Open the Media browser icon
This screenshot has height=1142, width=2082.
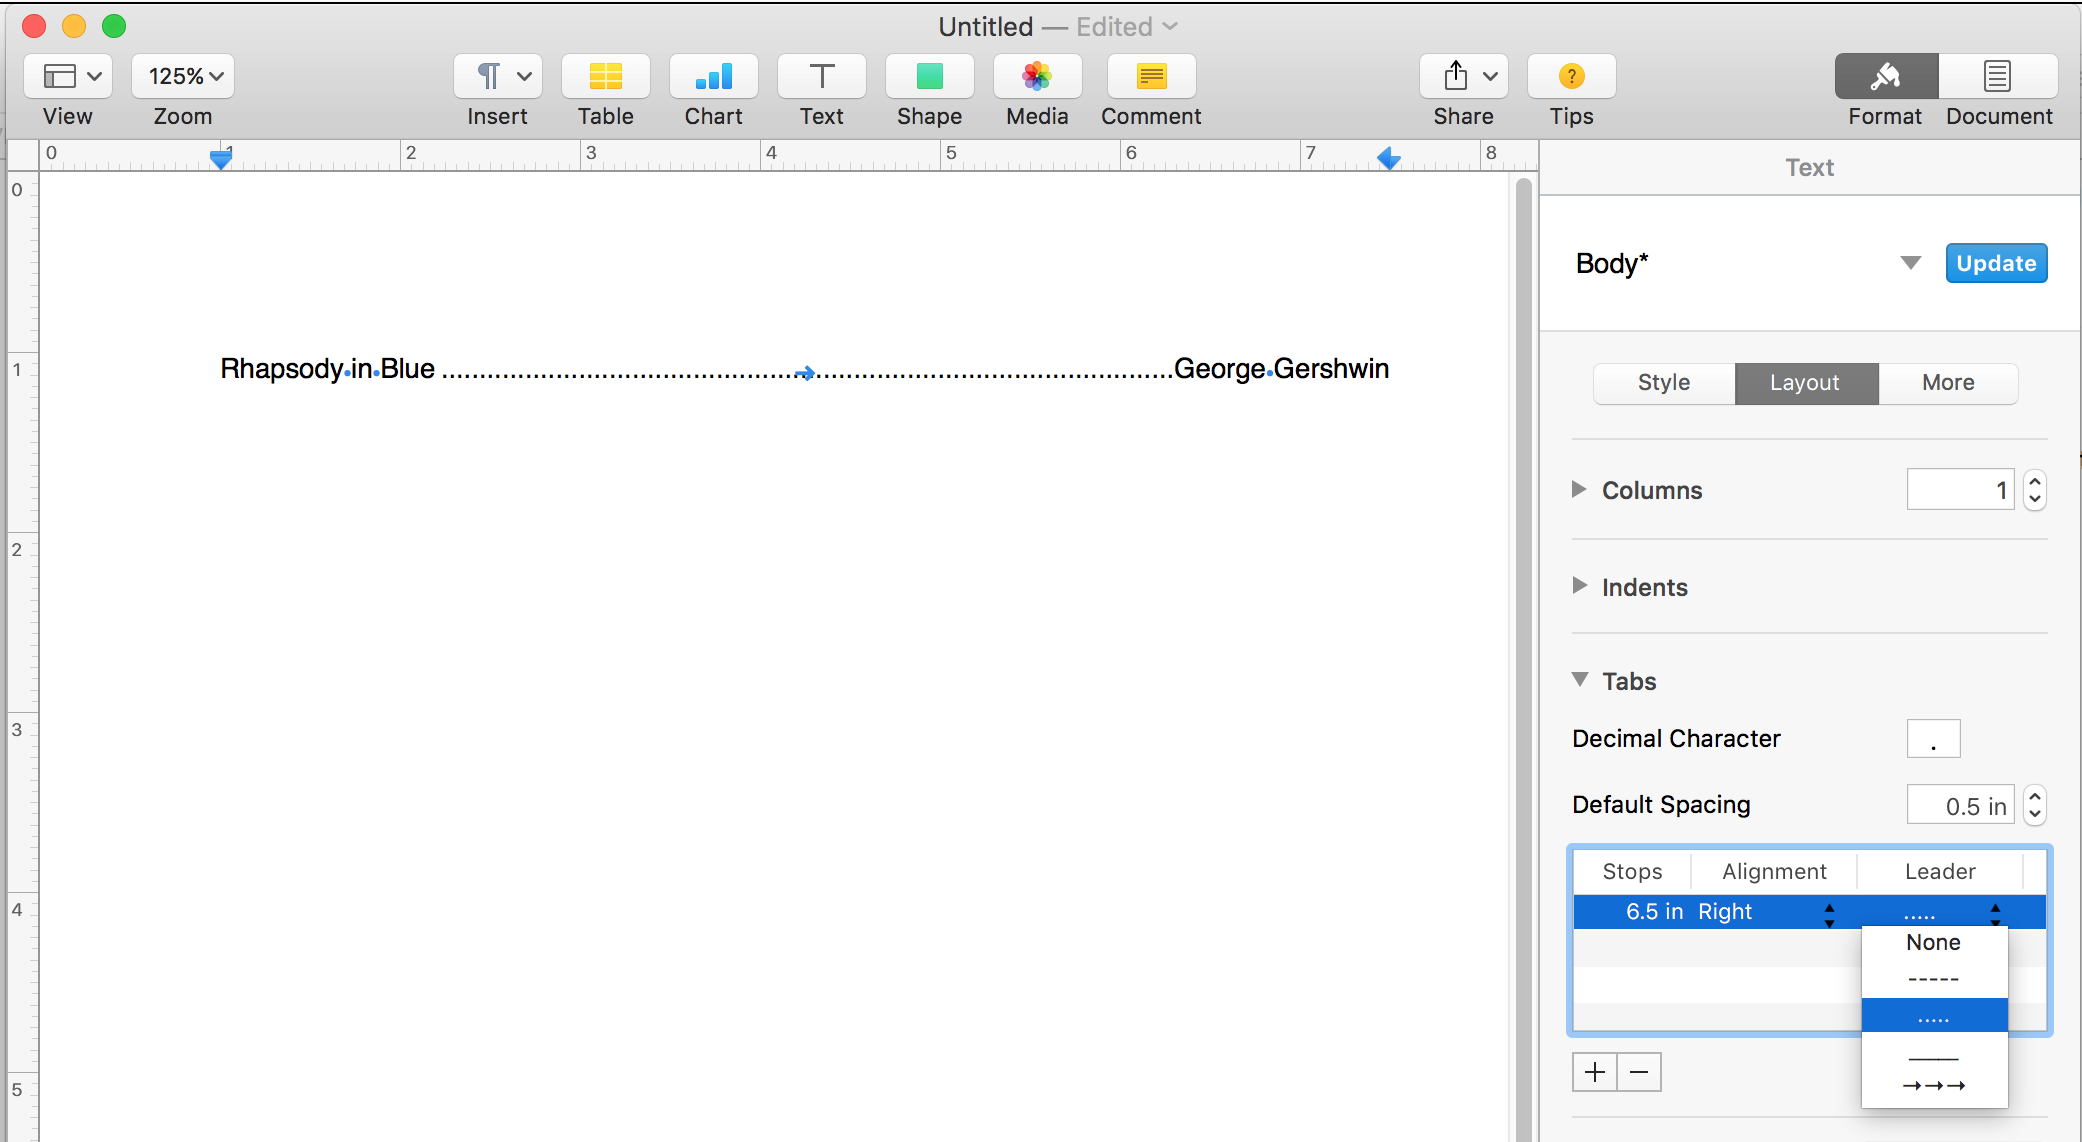[x=1037, y=76]
